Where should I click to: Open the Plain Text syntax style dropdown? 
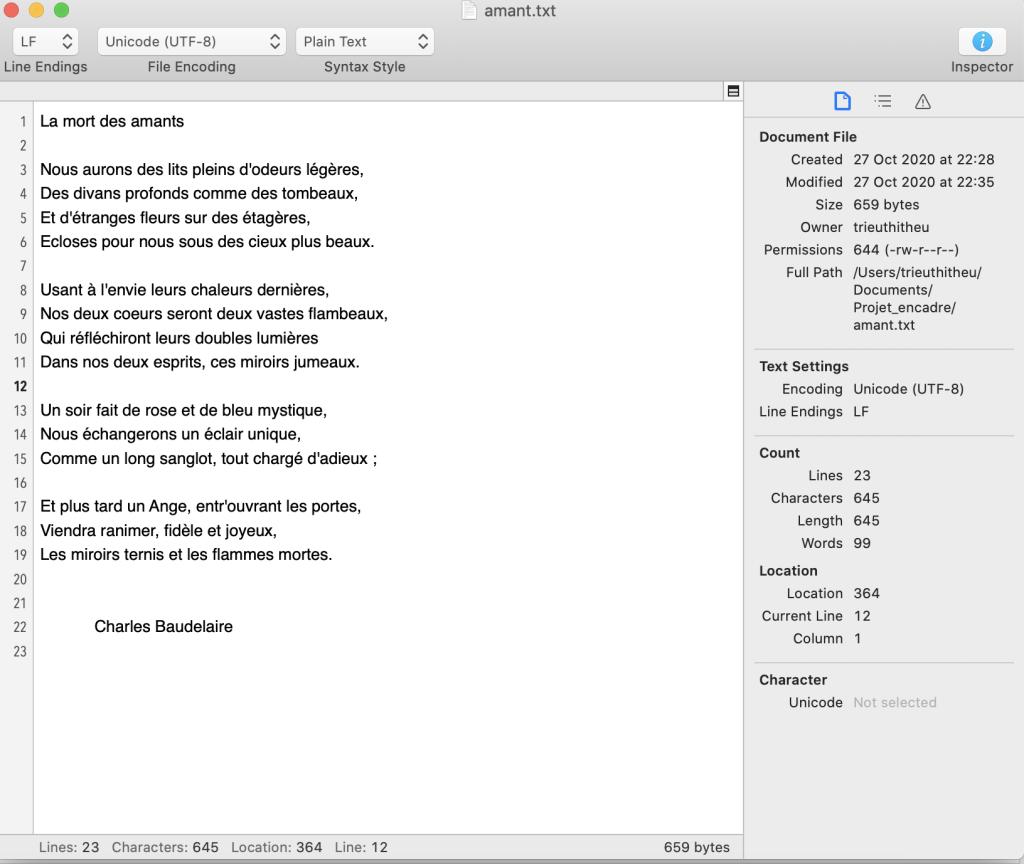(365, 42)
